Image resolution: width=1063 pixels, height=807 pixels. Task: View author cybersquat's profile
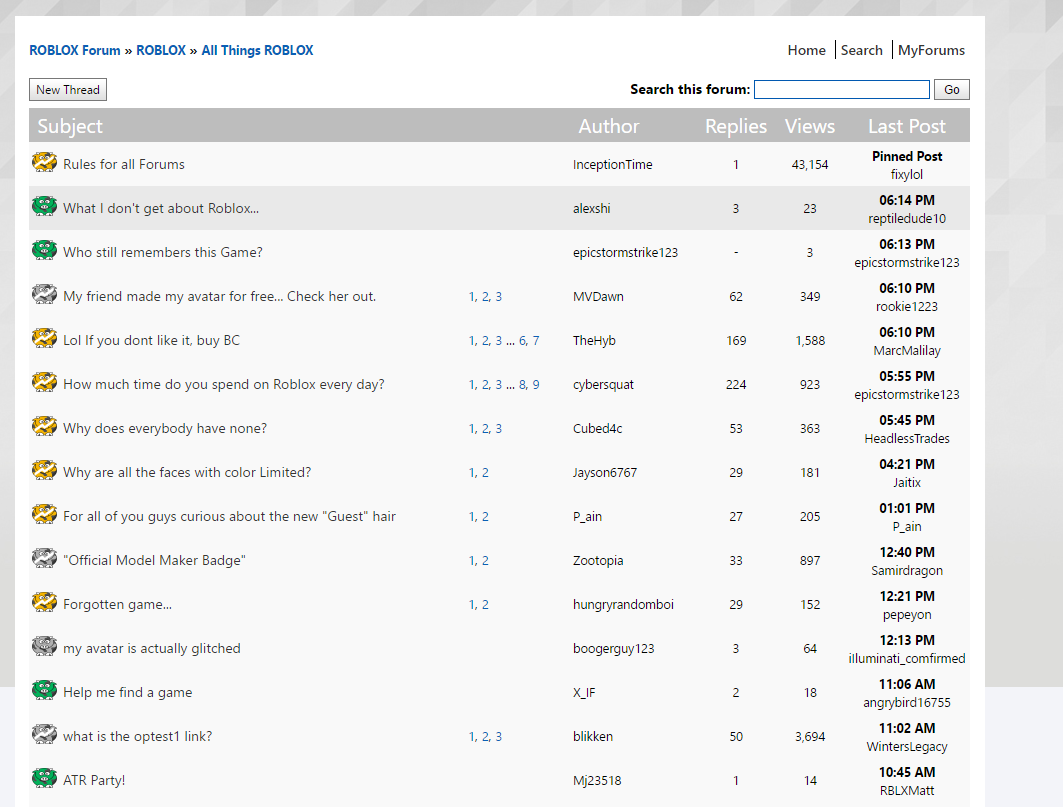click(603, 385)
